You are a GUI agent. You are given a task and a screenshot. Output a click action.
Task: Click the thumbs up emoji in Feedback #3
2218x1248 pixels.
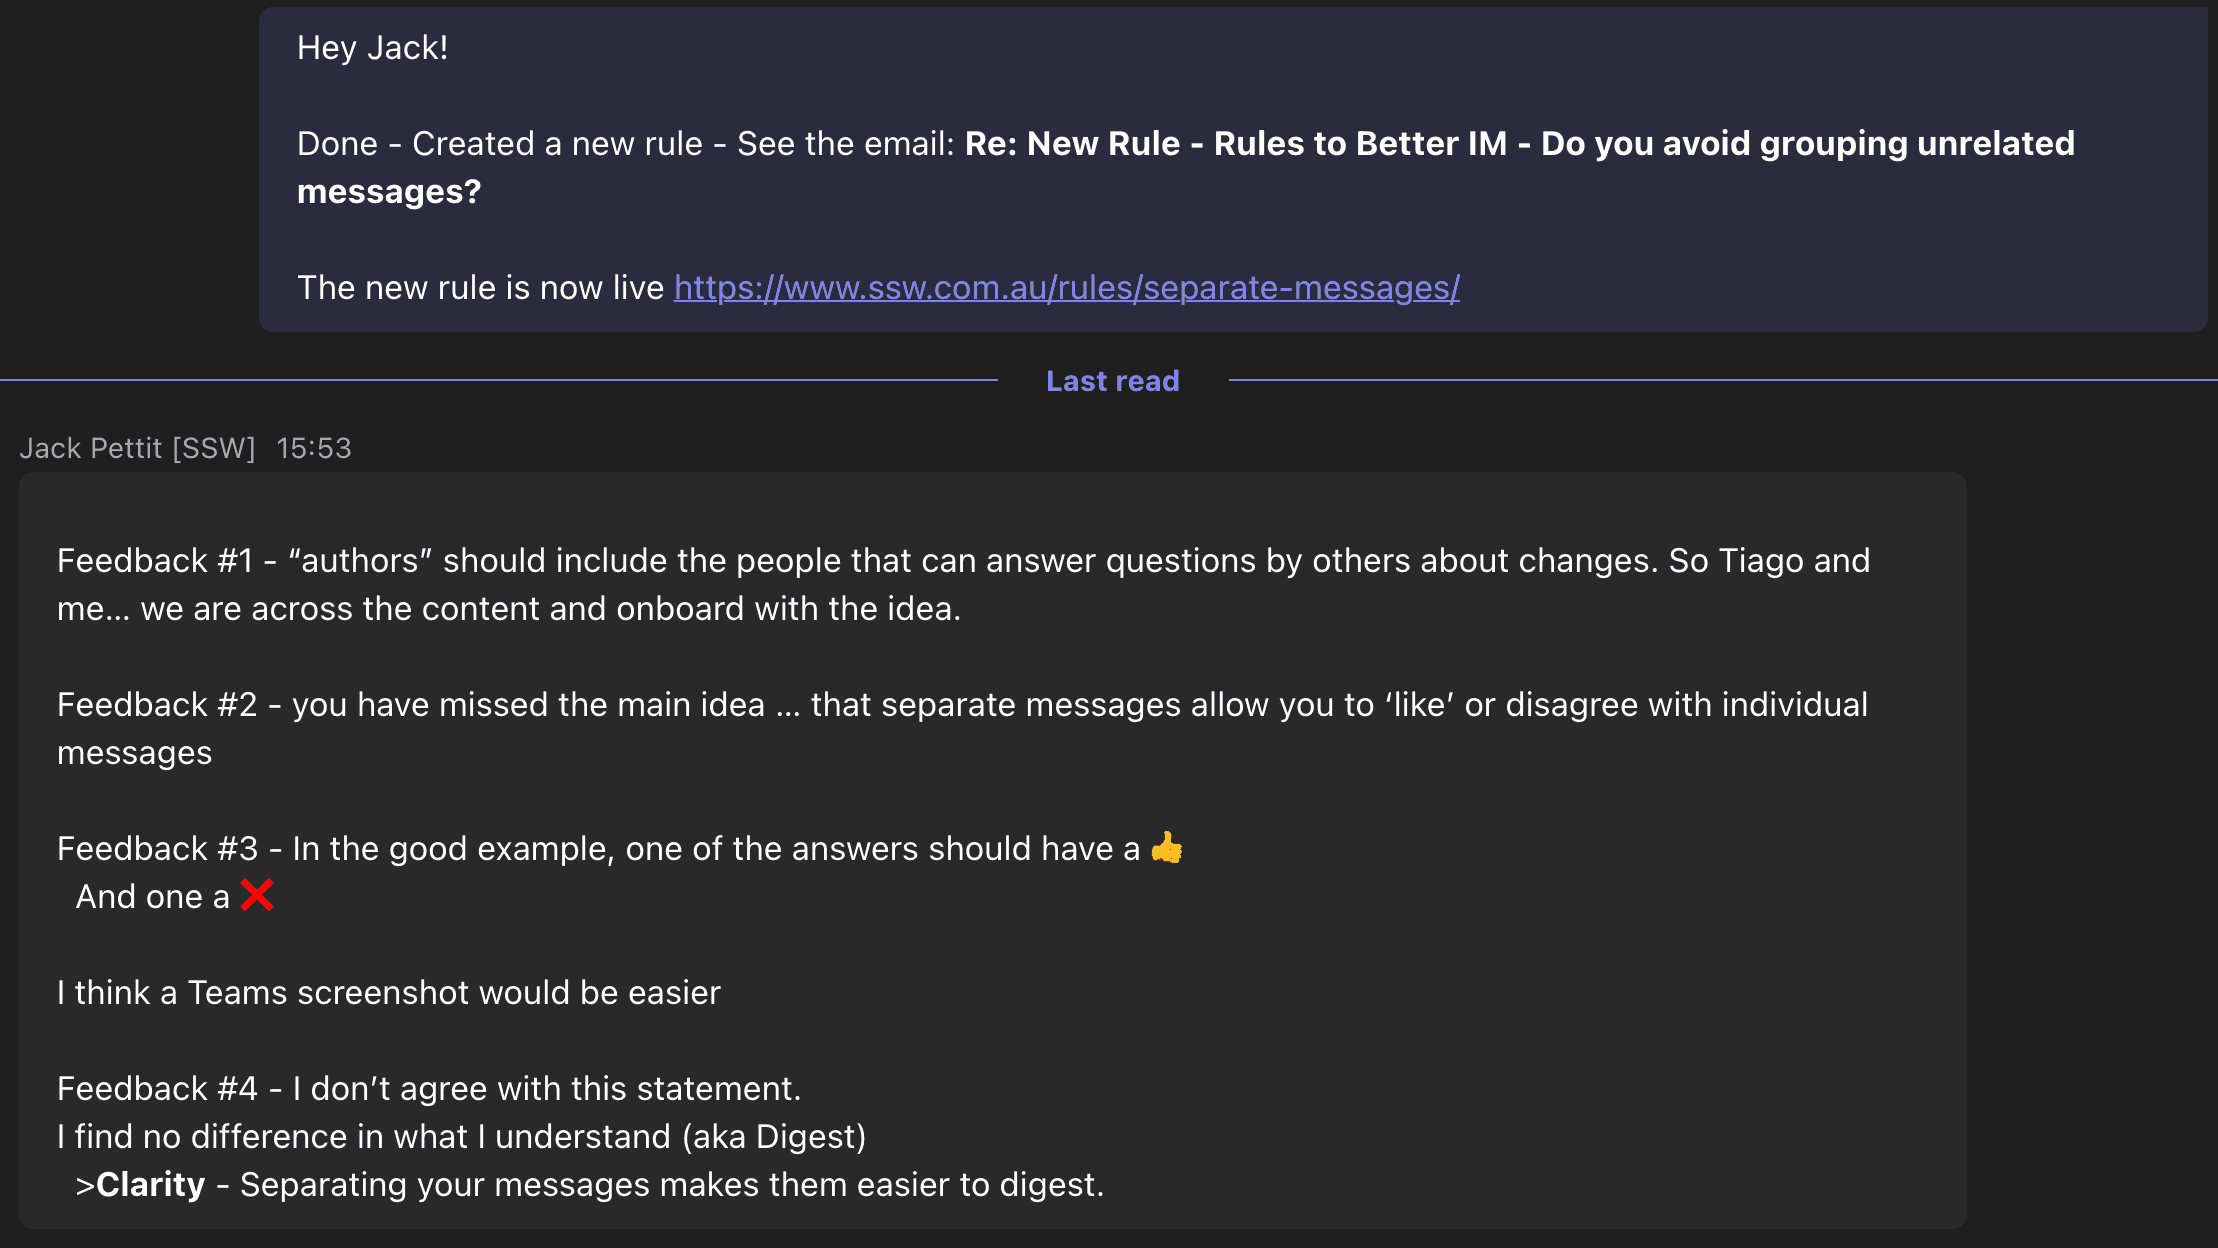pos(1166,848)
